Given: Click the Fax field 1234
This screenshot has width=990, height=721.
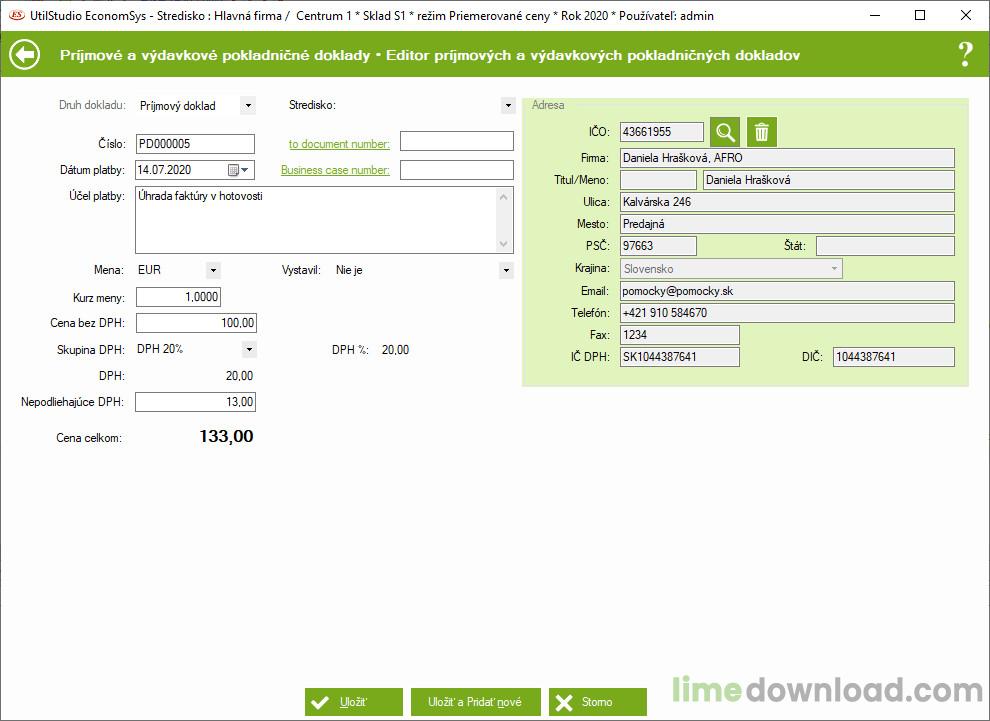Looking at the screenshot, I should pos(680,335).
